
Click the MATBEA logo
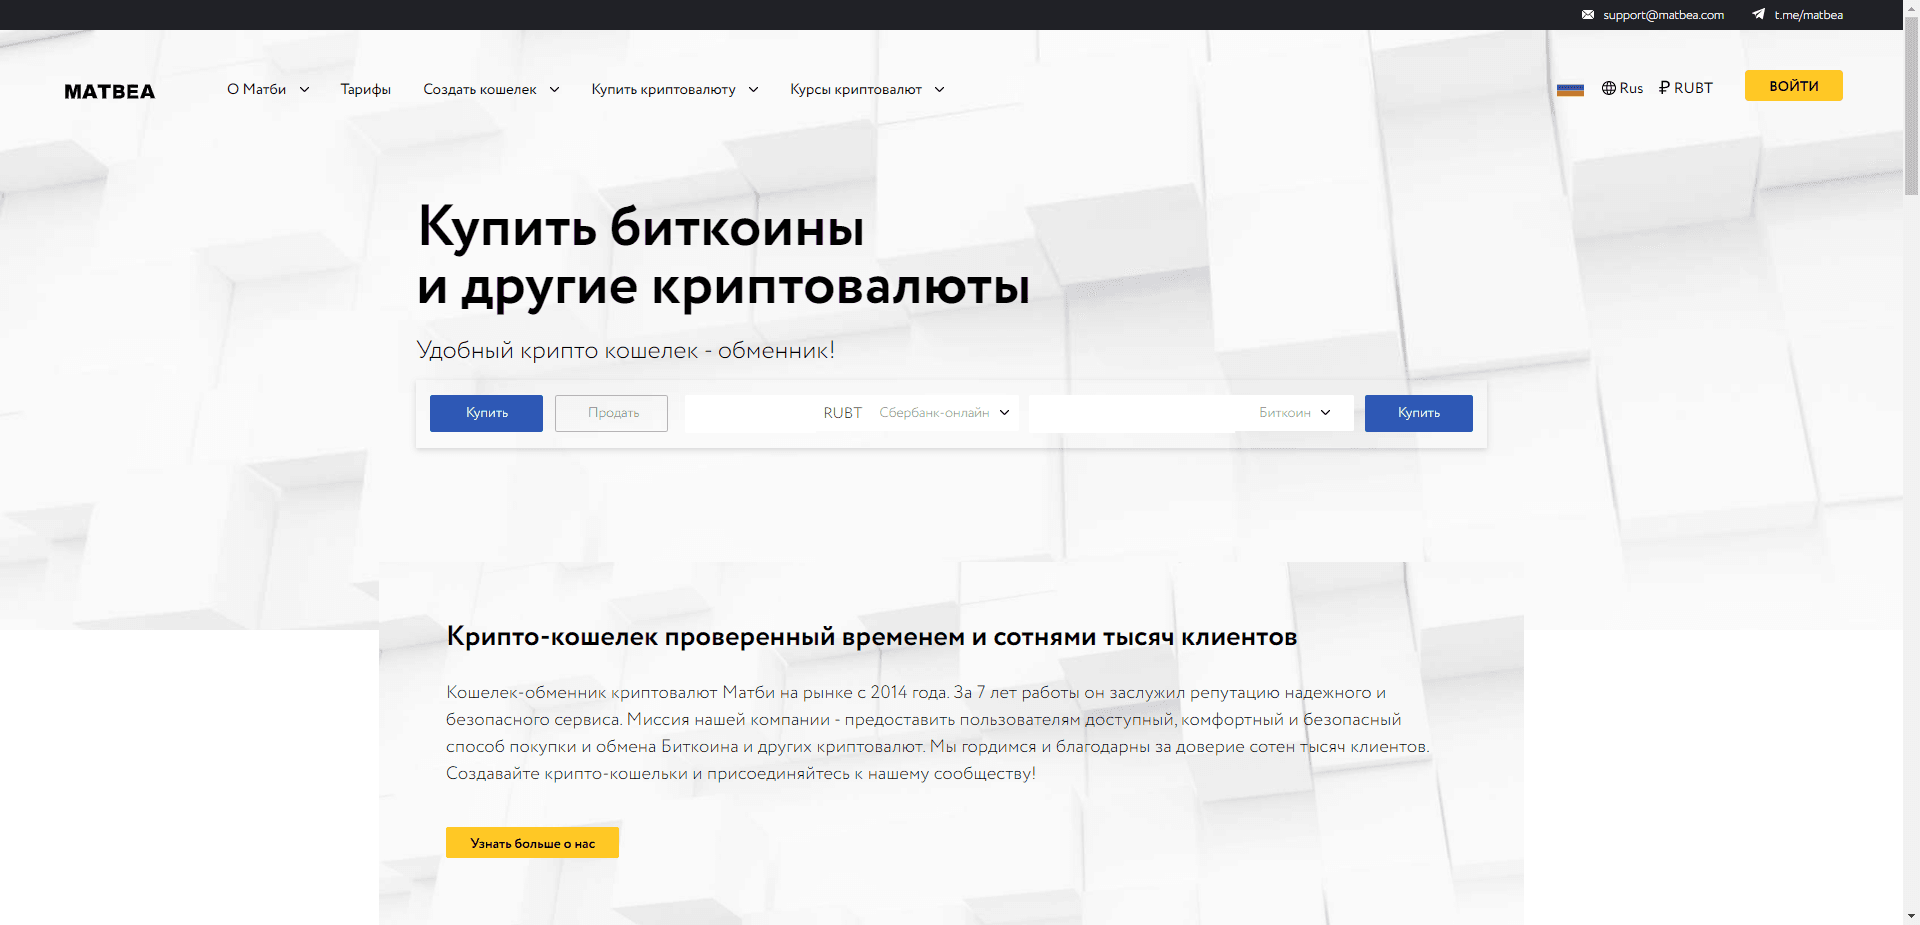(109, 91)
